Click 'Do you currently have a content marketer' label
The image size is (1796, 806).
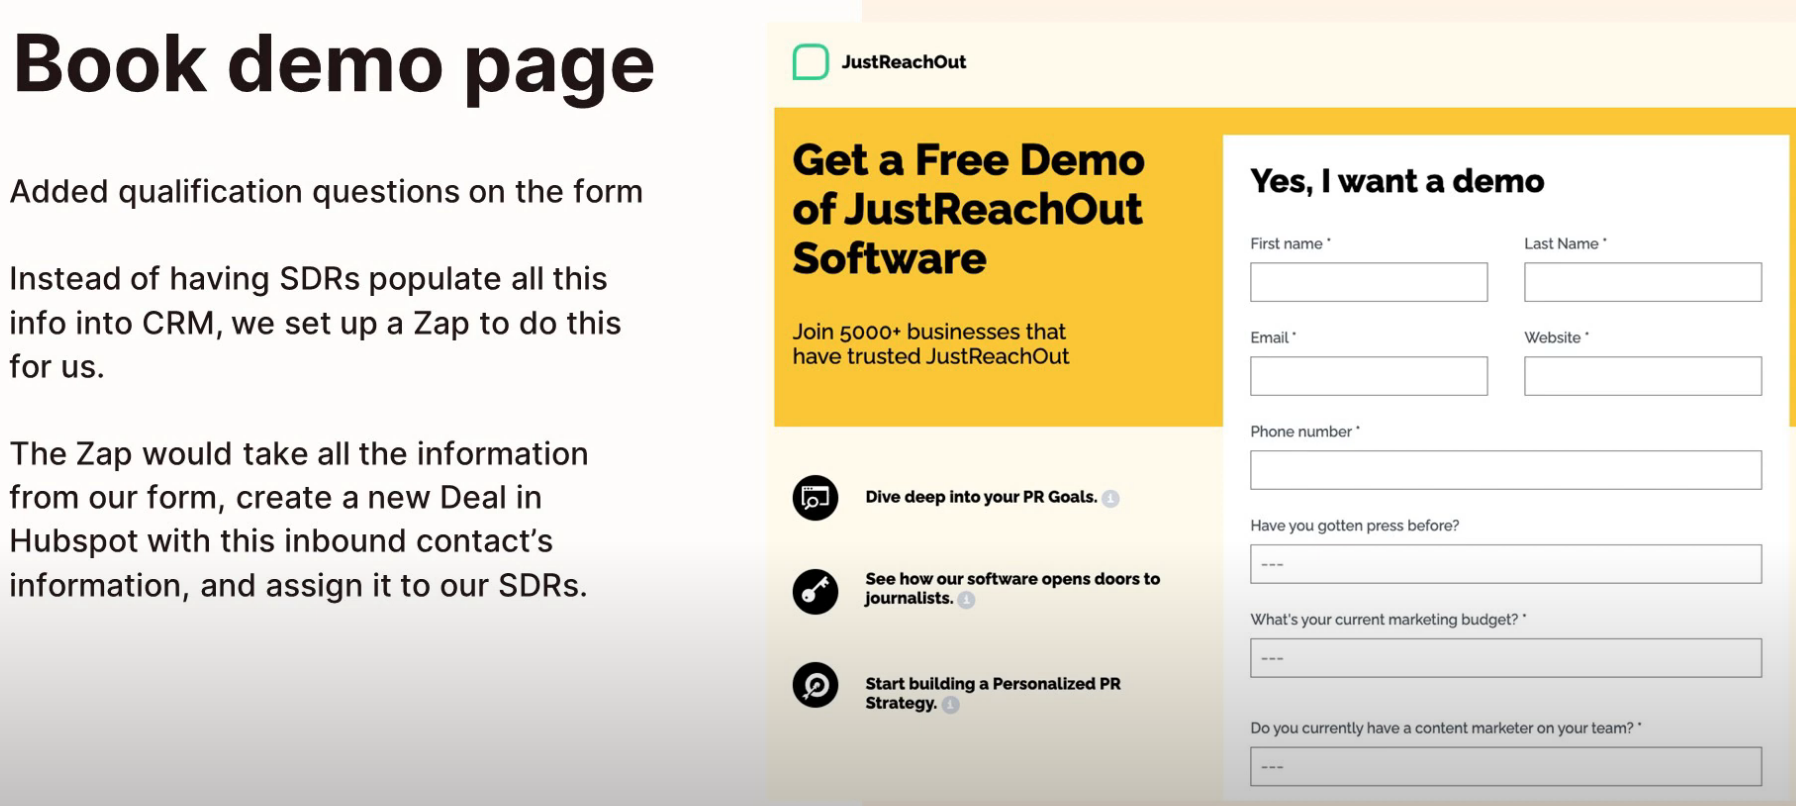[x=1446, y=728]
